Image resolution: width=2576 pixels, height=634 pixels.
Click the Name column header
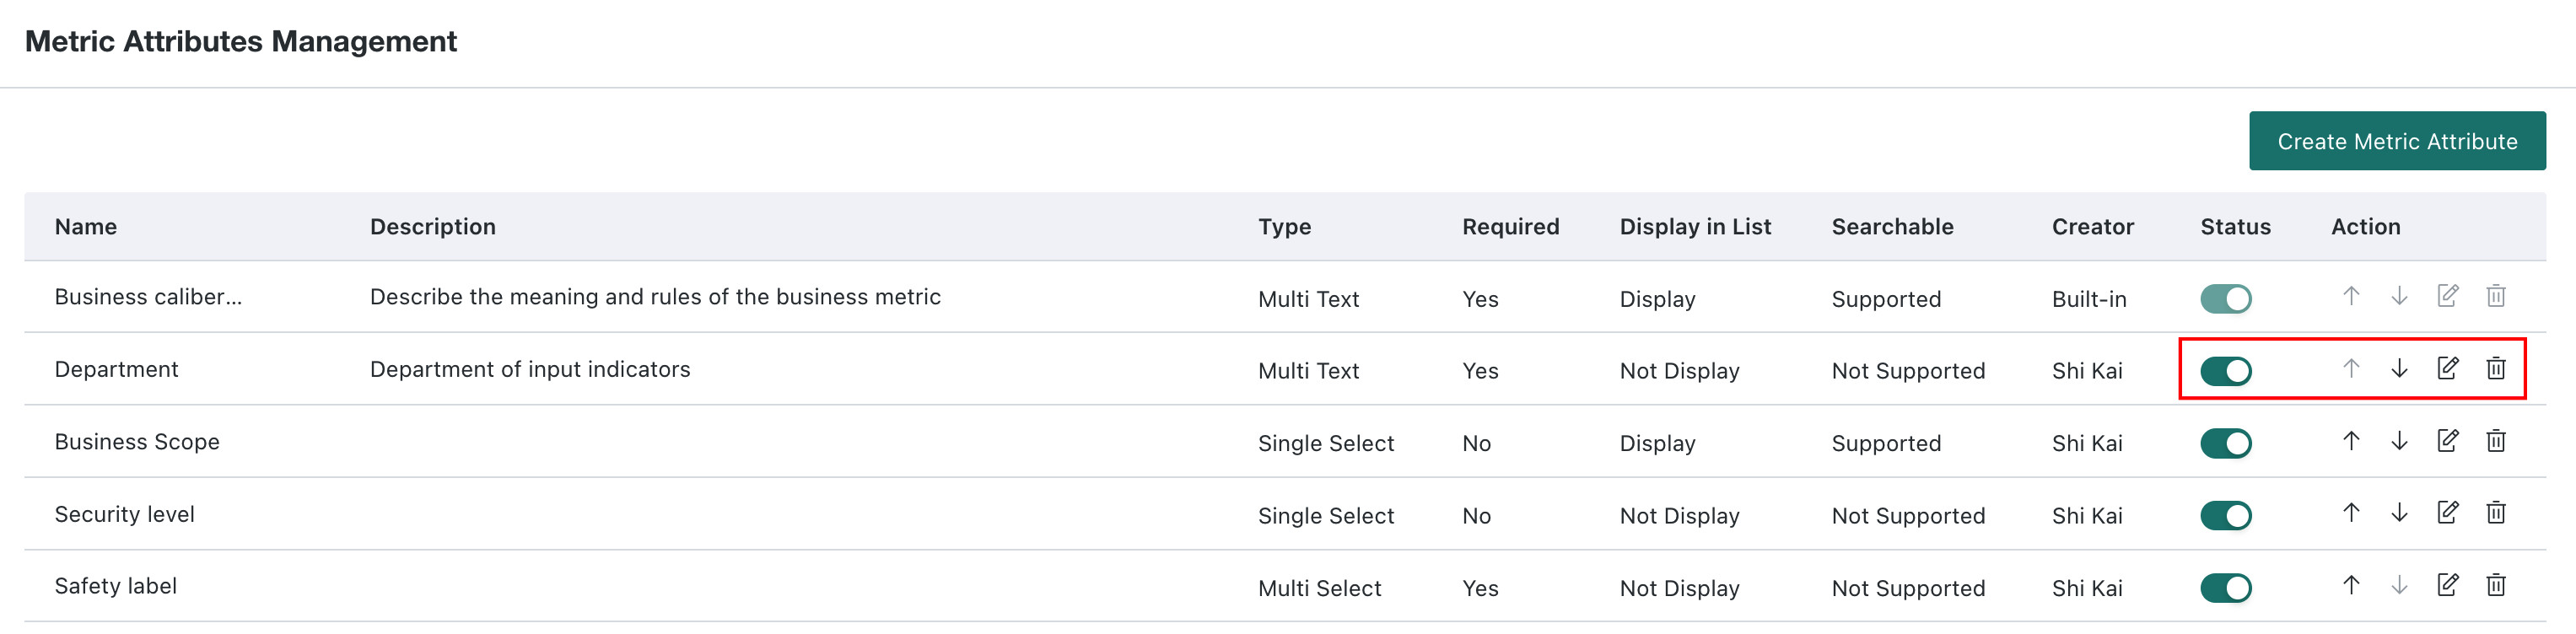86,226
